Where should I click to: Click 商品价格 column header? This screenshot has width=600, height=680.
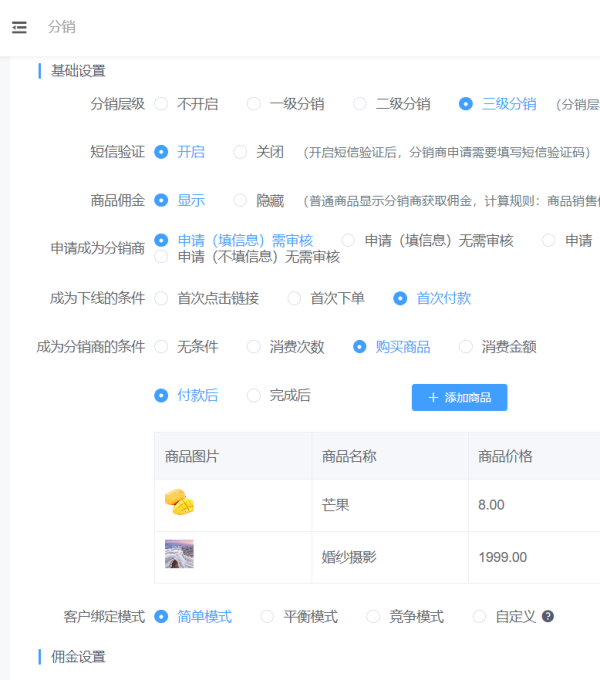pyautogui.click(x=505, y=456)
